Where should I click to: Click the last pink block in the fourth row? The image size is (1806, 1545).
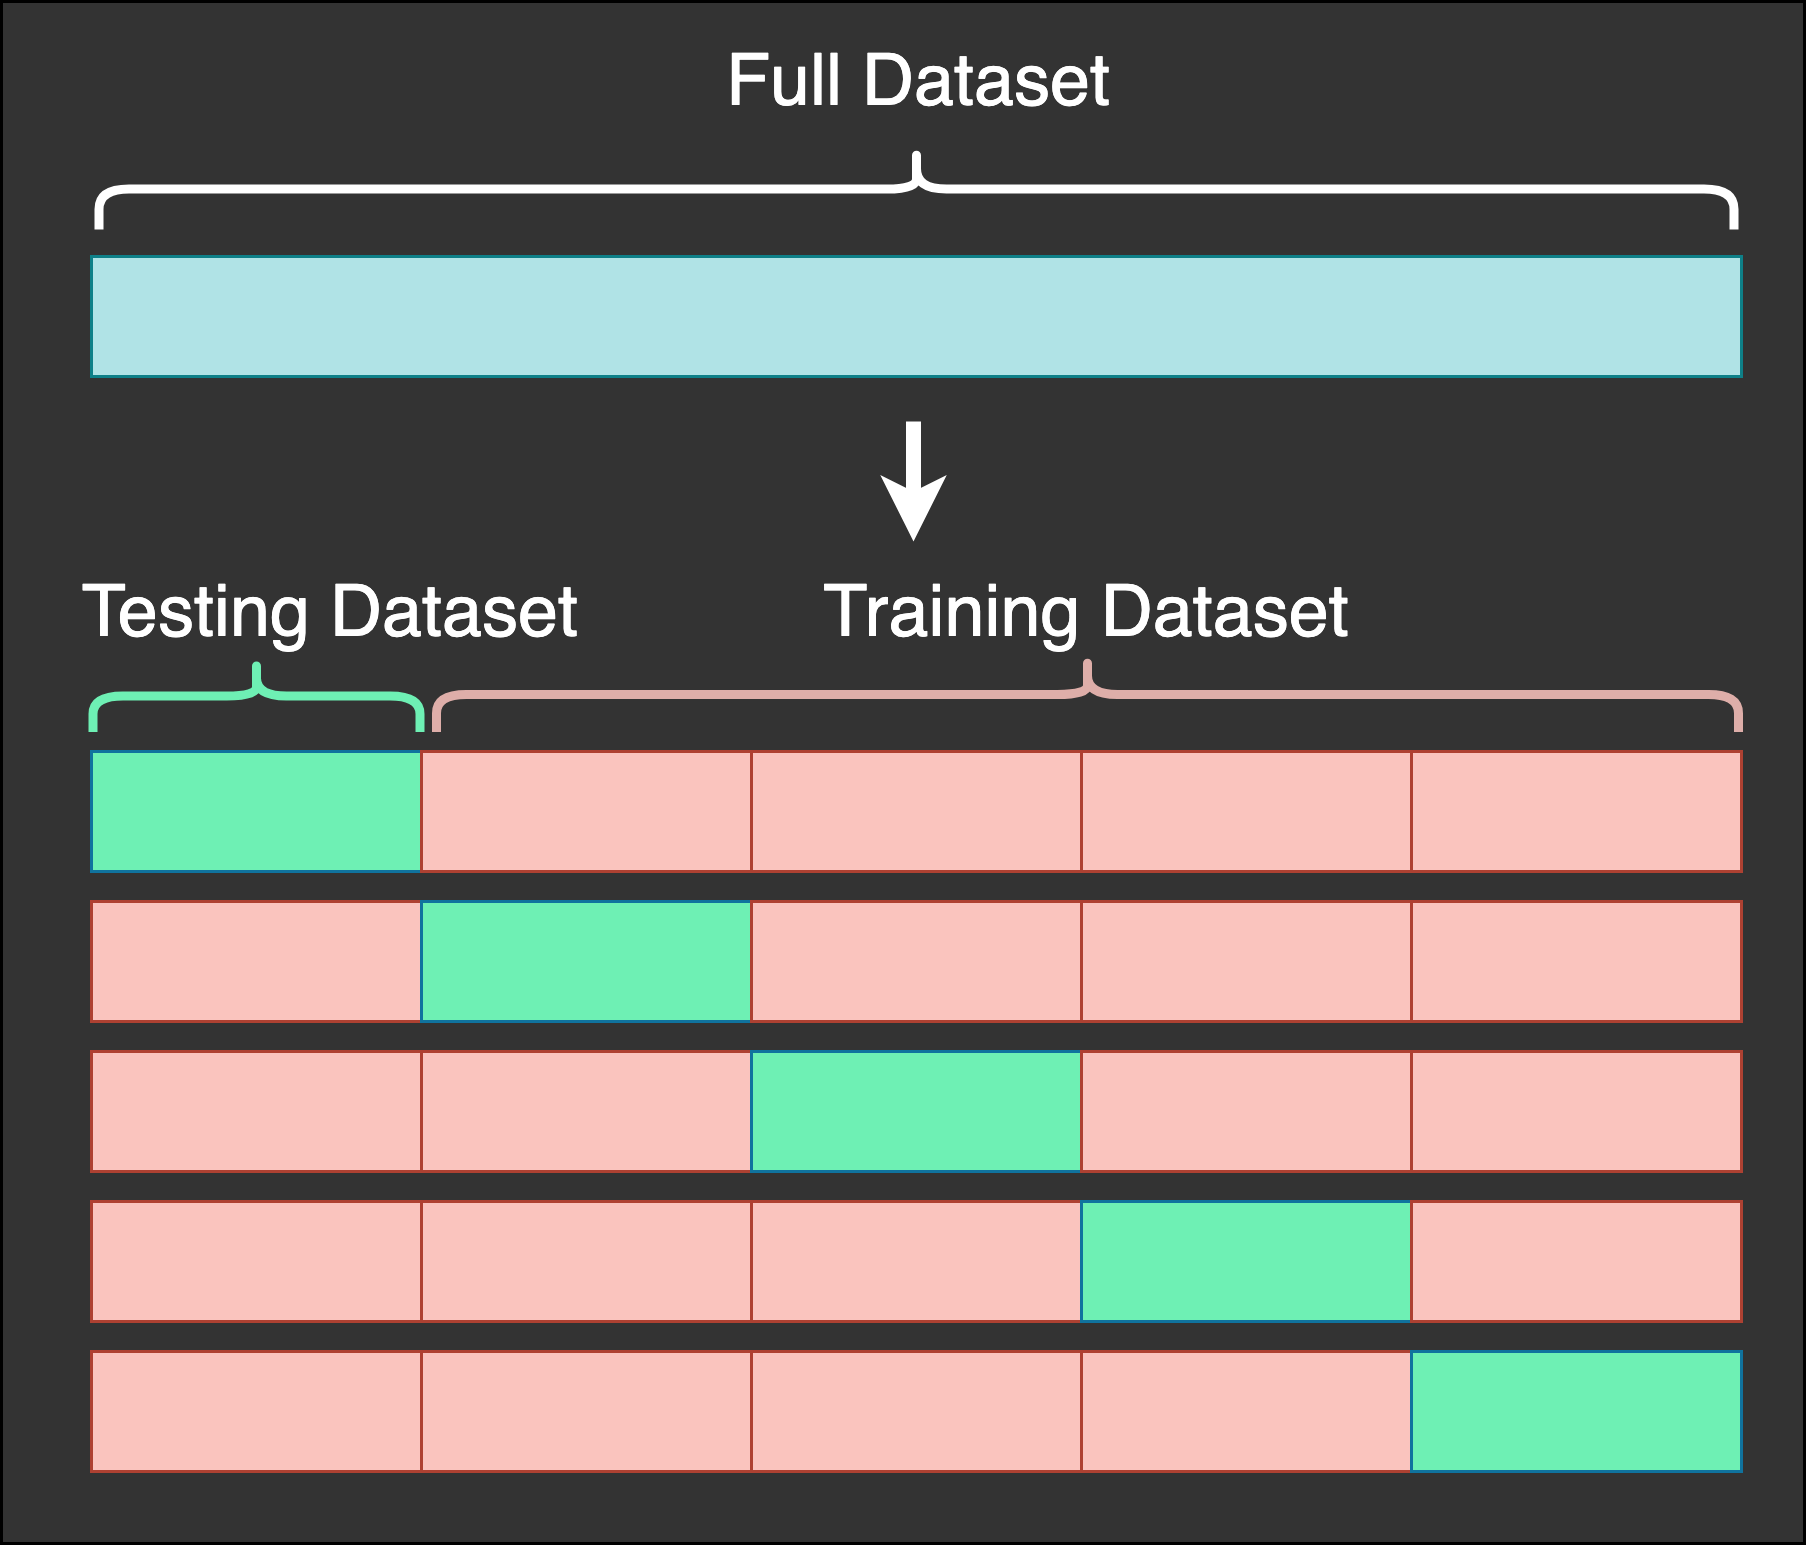point(1576,1262)
